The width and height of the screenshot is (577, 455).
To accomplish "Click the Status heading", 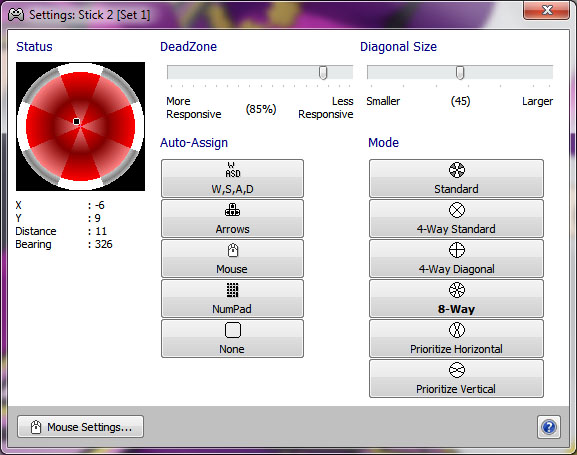I will pyautogui.click(x=34, y=47).
